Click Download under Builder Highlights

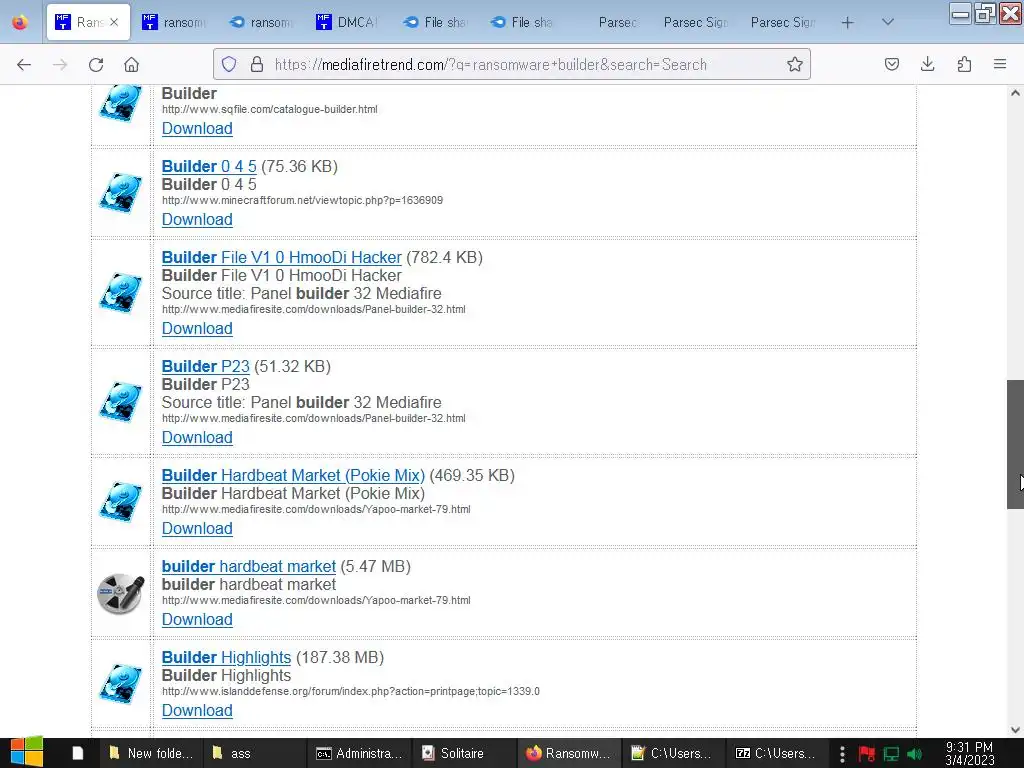click(x=197, y=711)
